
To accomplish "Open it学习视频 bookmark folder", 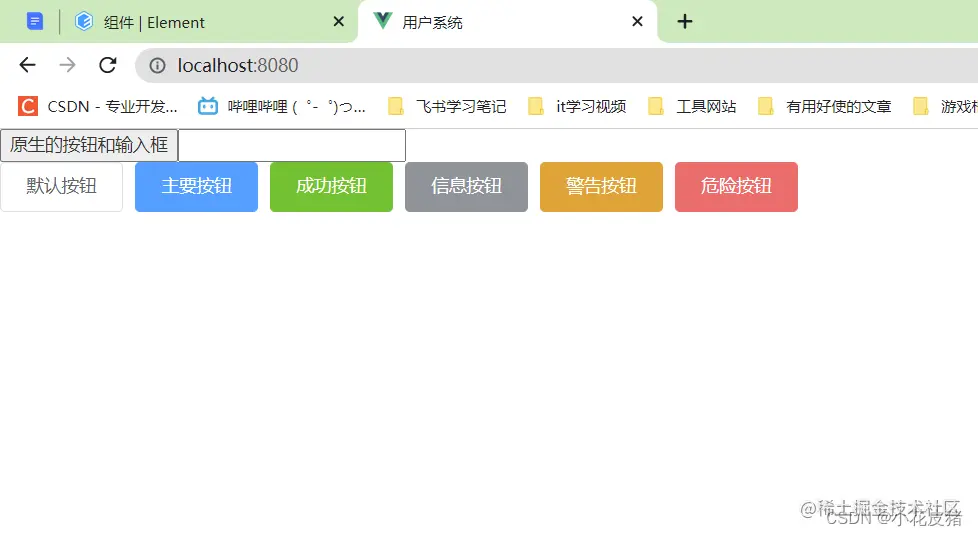I will click(x=577, y=107).
